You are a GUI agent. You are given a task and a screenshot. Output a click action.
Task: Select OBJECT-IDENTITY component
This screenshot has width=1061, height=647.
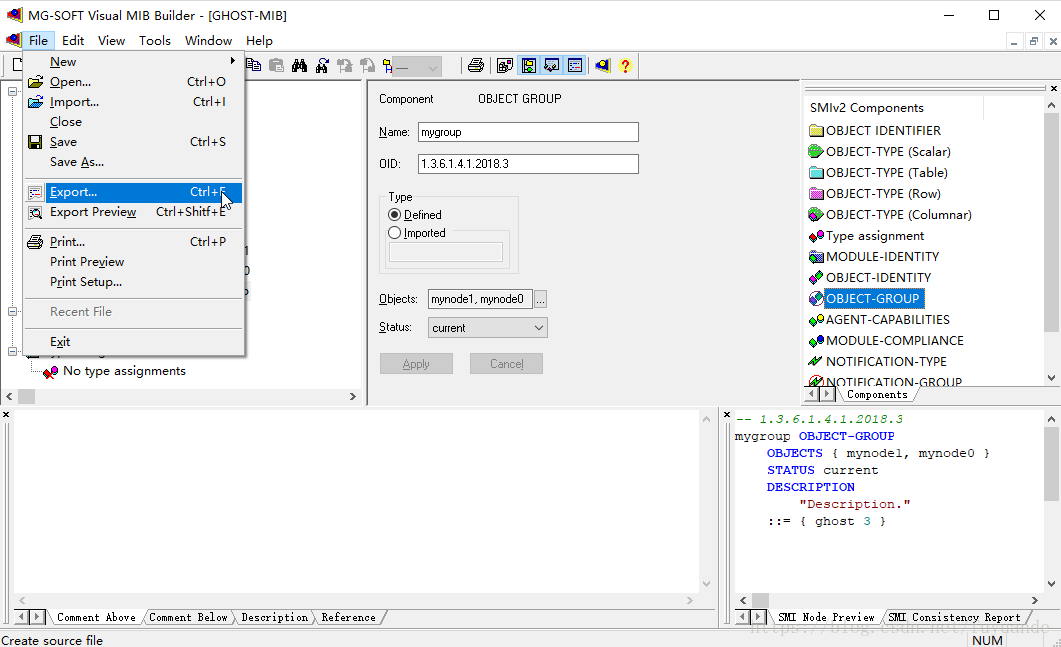point(870,277)
